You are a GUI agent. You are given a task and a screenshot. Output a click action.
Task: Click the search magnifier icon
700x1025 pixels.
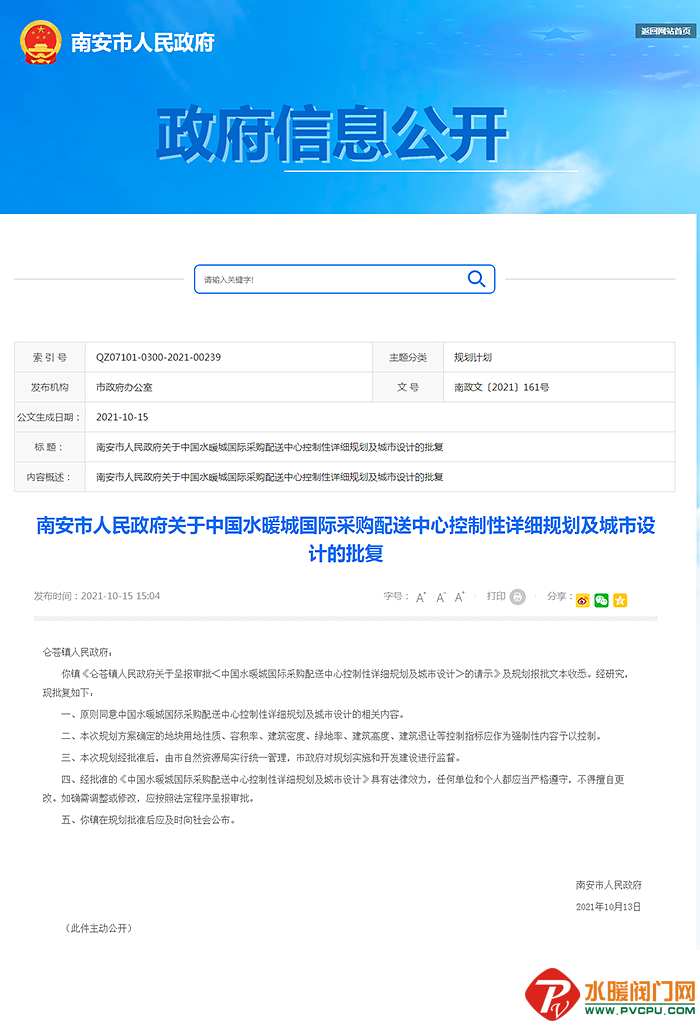tap(476, 279)
